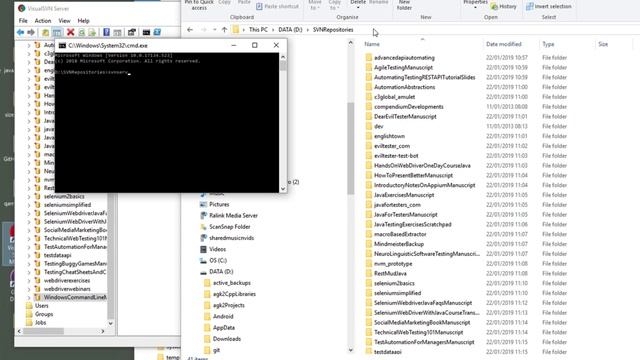640x360 pixels.
Task: Click the red X Delete icon in VisualSVN toolbar
Action: coord(71,32)
